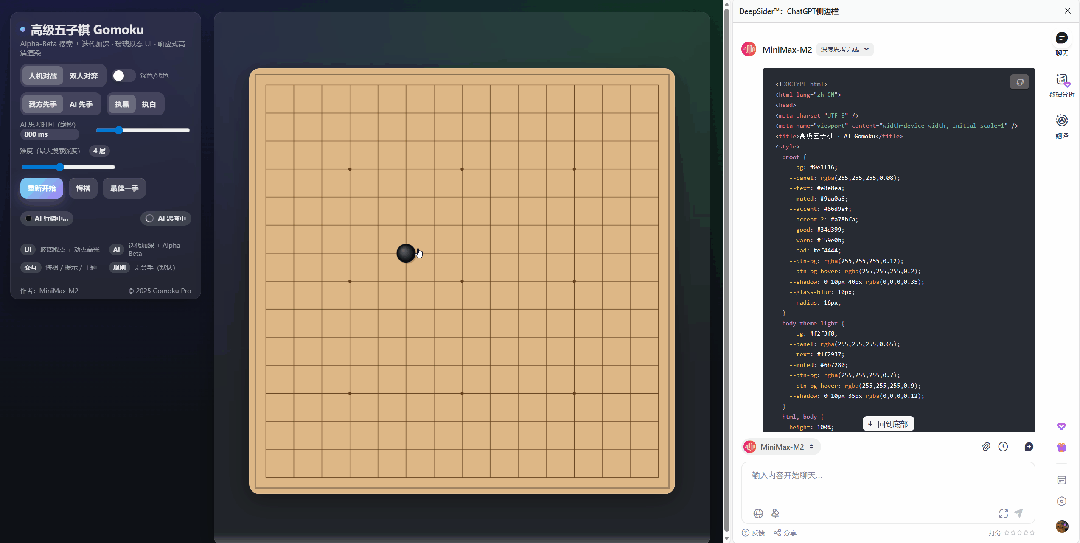Click the MiniMax-M2 avatar in chat header
The width and height of the screenshot is (1080, 543).
748,50
